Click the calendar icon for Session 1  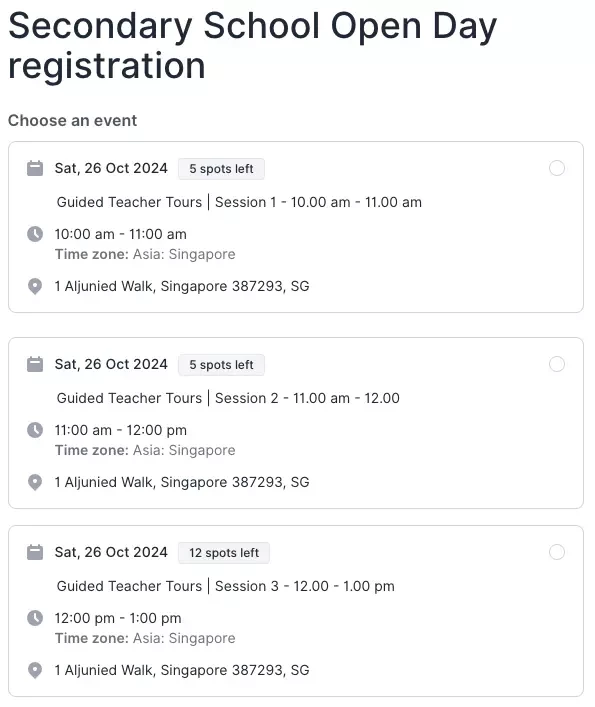point(35,168)
